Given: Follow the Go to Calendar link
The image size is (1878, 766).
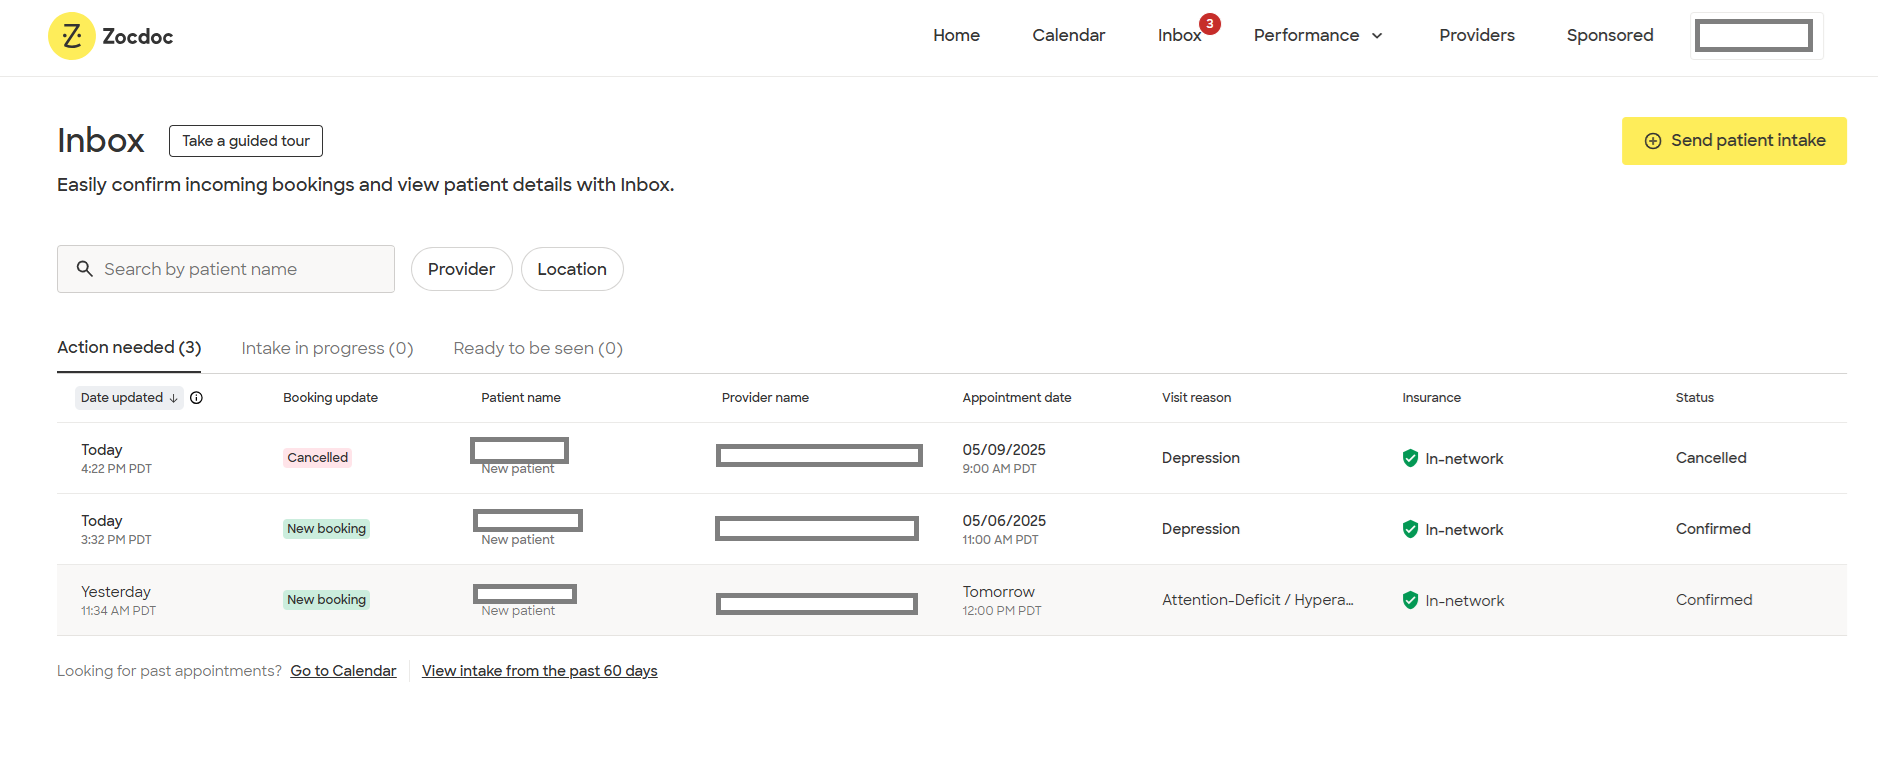Looking at the screenshot, I should tap(343, 671).
